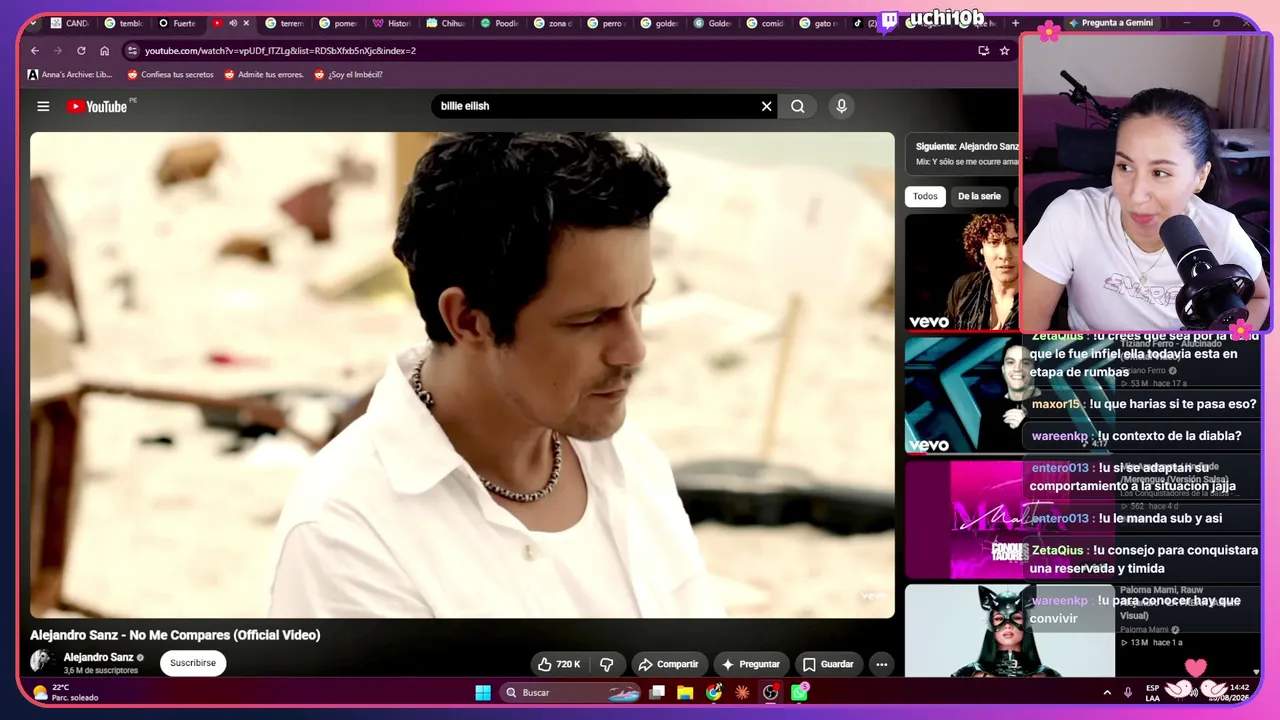Run the search with magnifier button

click(798, 106)
